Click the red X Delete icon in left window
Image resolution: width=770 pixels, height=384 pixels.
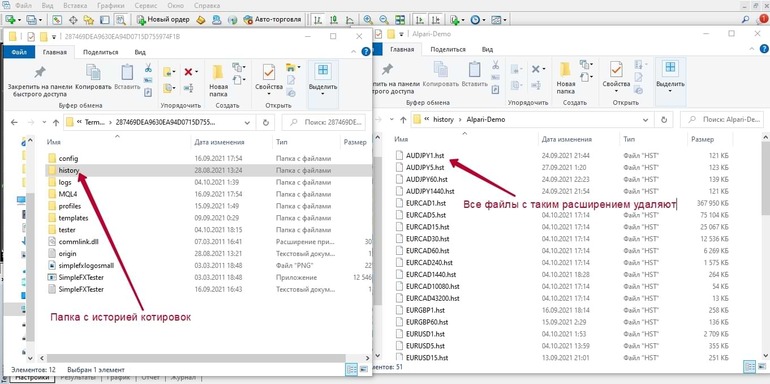[x=188, y=72]
